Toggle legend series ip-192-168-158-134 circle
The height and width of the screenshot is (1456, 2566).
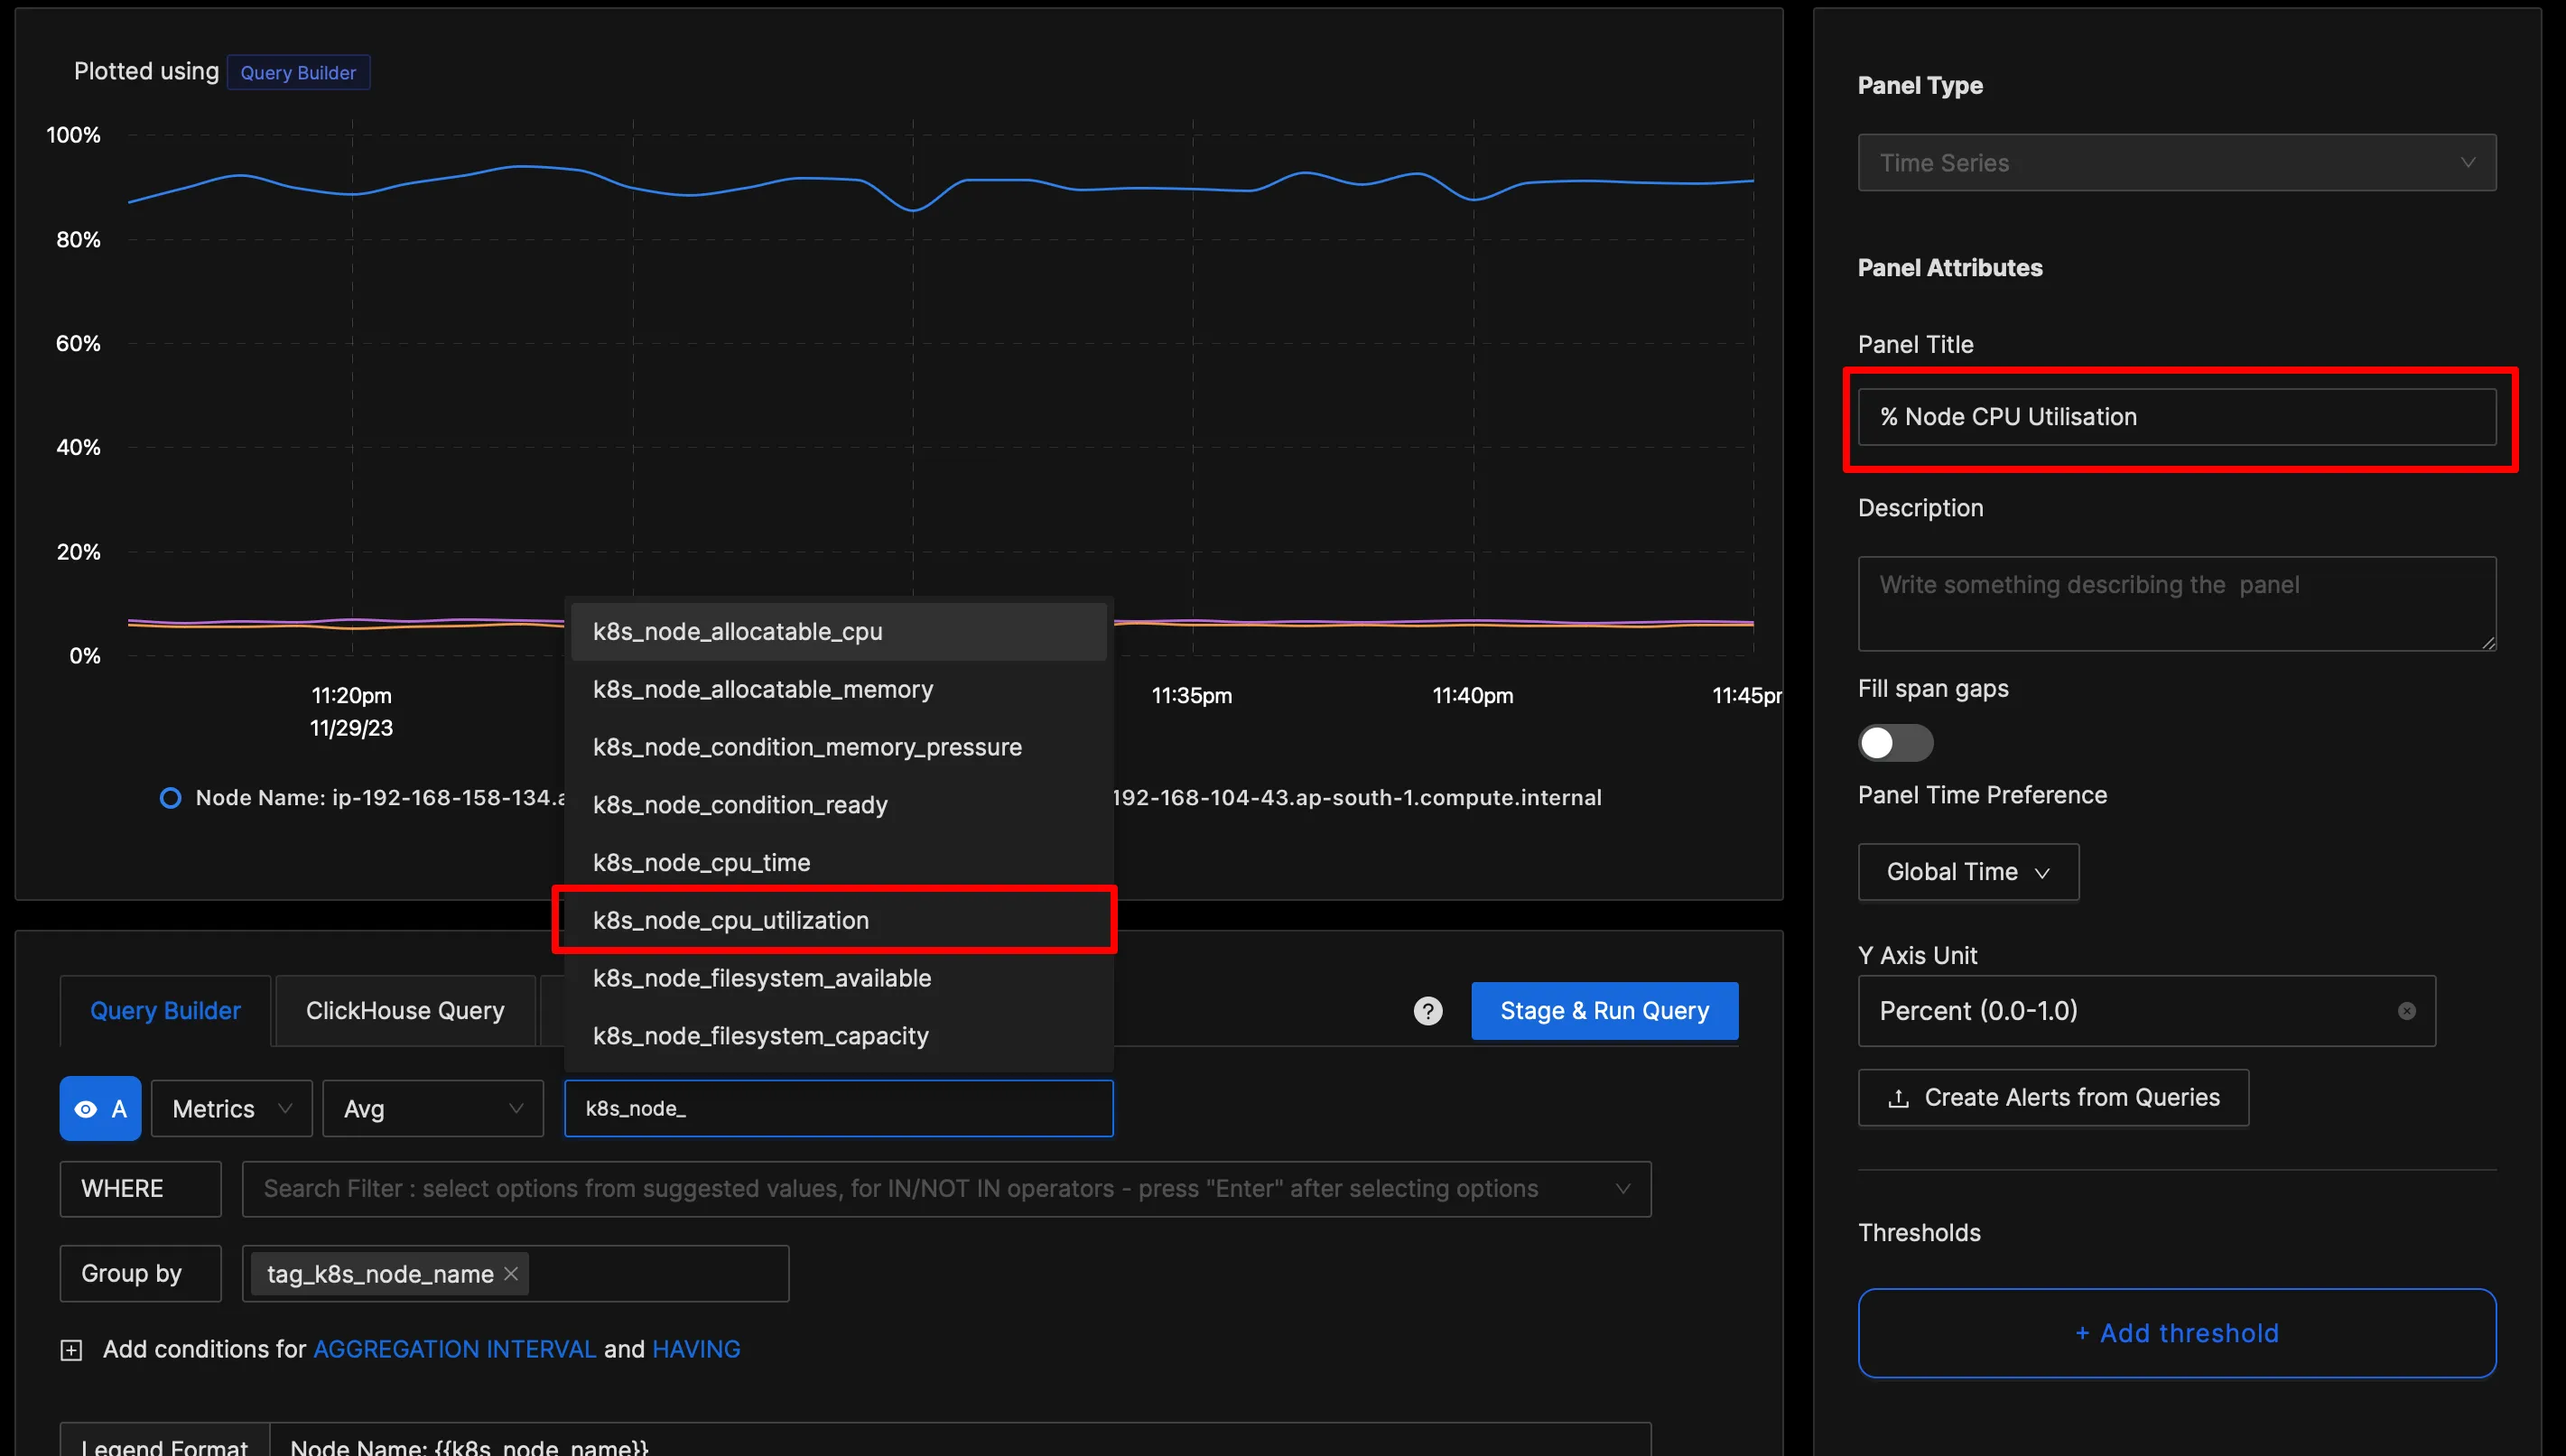point(170,798)
